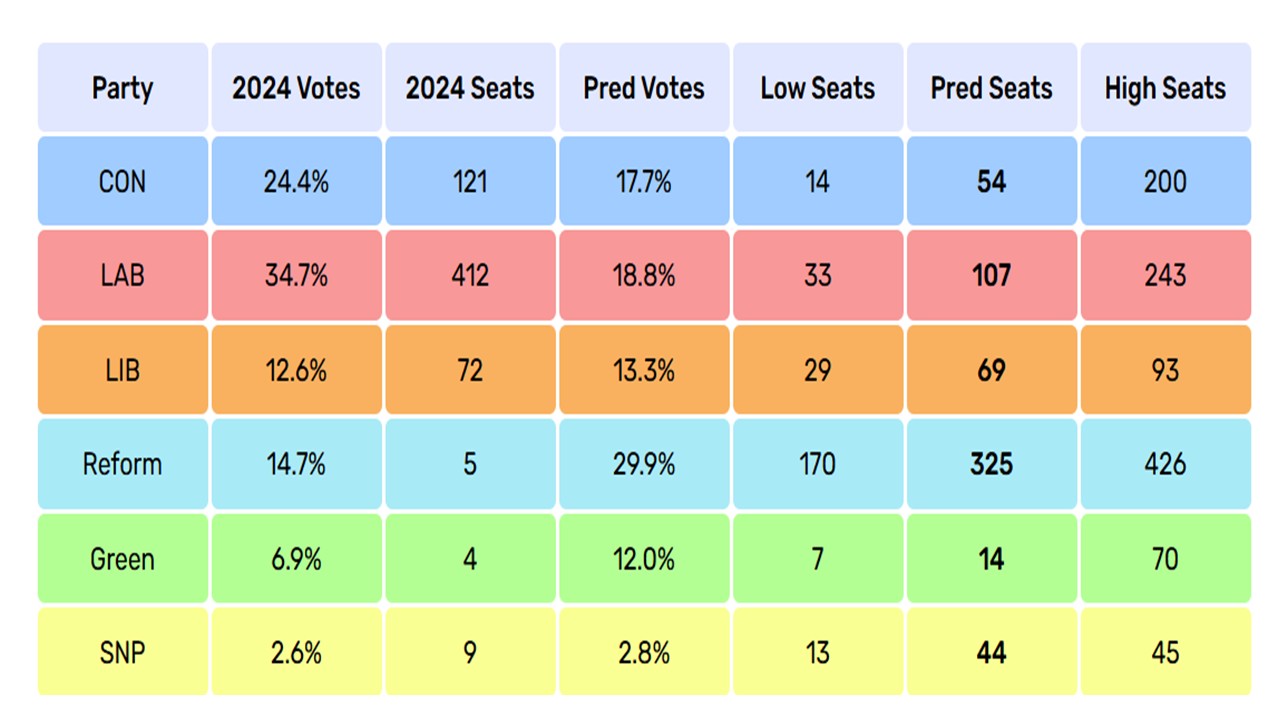Select the Green party cell
Screen dimensions: 1280x720
[122, 558]
